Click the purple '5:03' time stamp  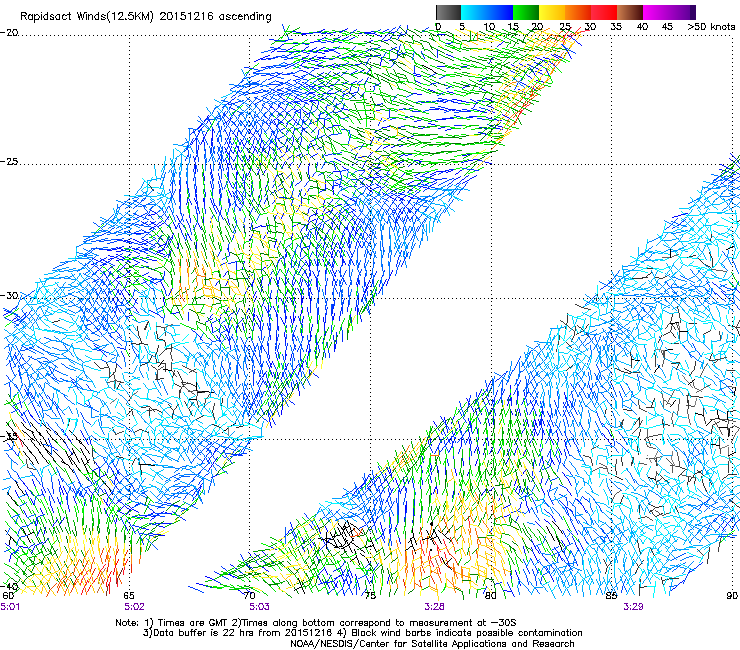260,607
